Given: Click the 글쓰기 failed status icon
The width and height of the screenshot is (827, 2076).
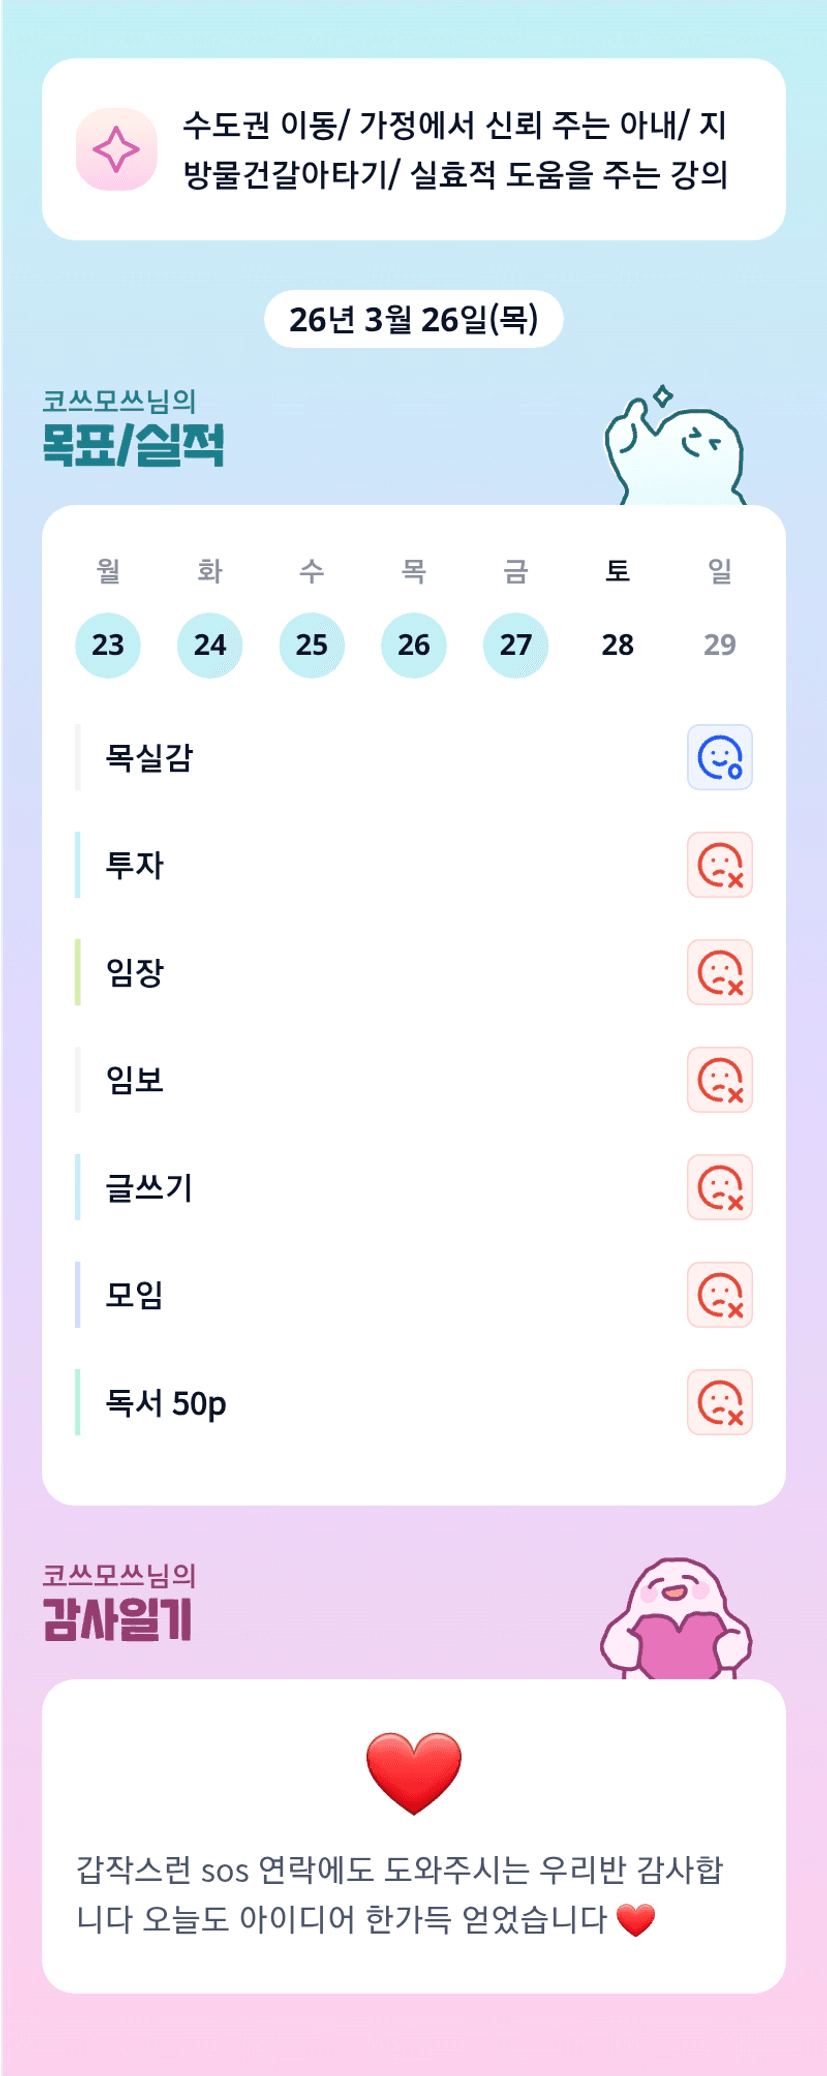Looking at the screenshot, I should 719,1188.
